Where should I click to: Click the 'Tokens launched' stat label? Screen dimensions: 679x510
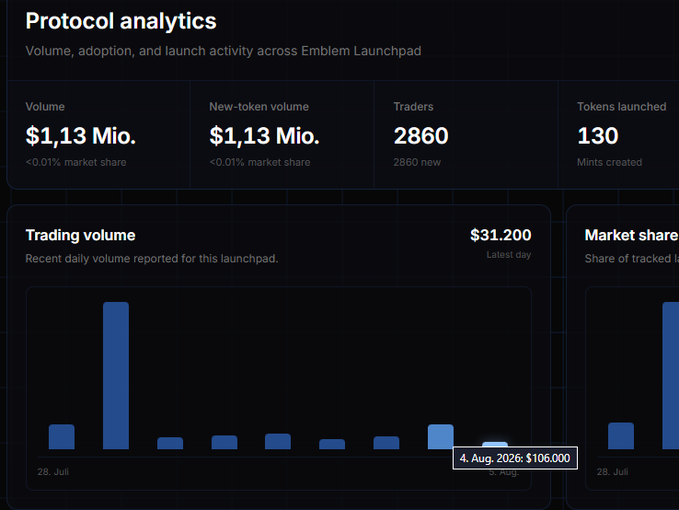tap(622, 107)
